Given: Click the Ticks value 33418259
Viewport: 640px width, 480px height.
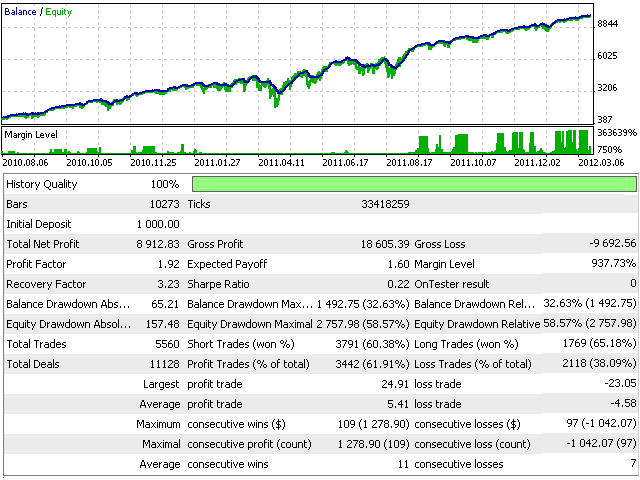Looking at the screenshot, I should [385, 204].
